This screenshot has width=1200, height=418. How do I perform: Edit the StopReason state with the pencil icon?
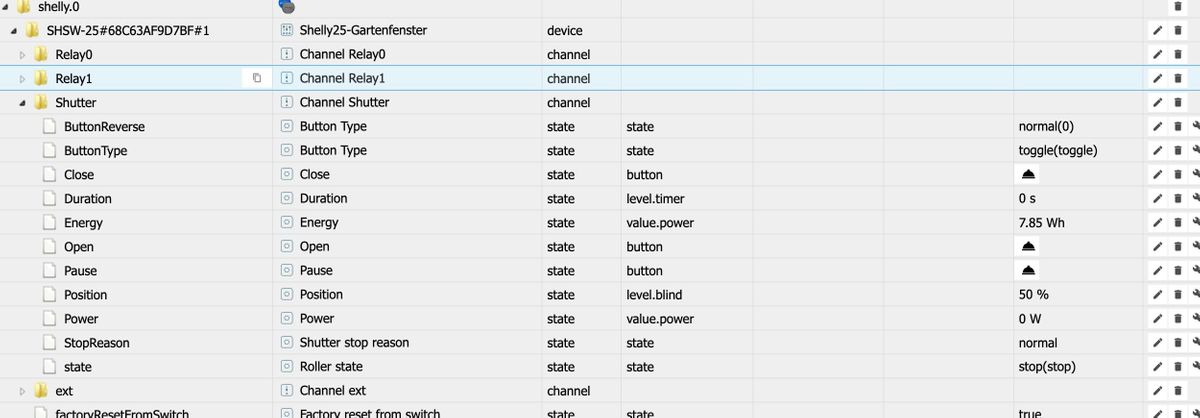tap(1157, 342)
